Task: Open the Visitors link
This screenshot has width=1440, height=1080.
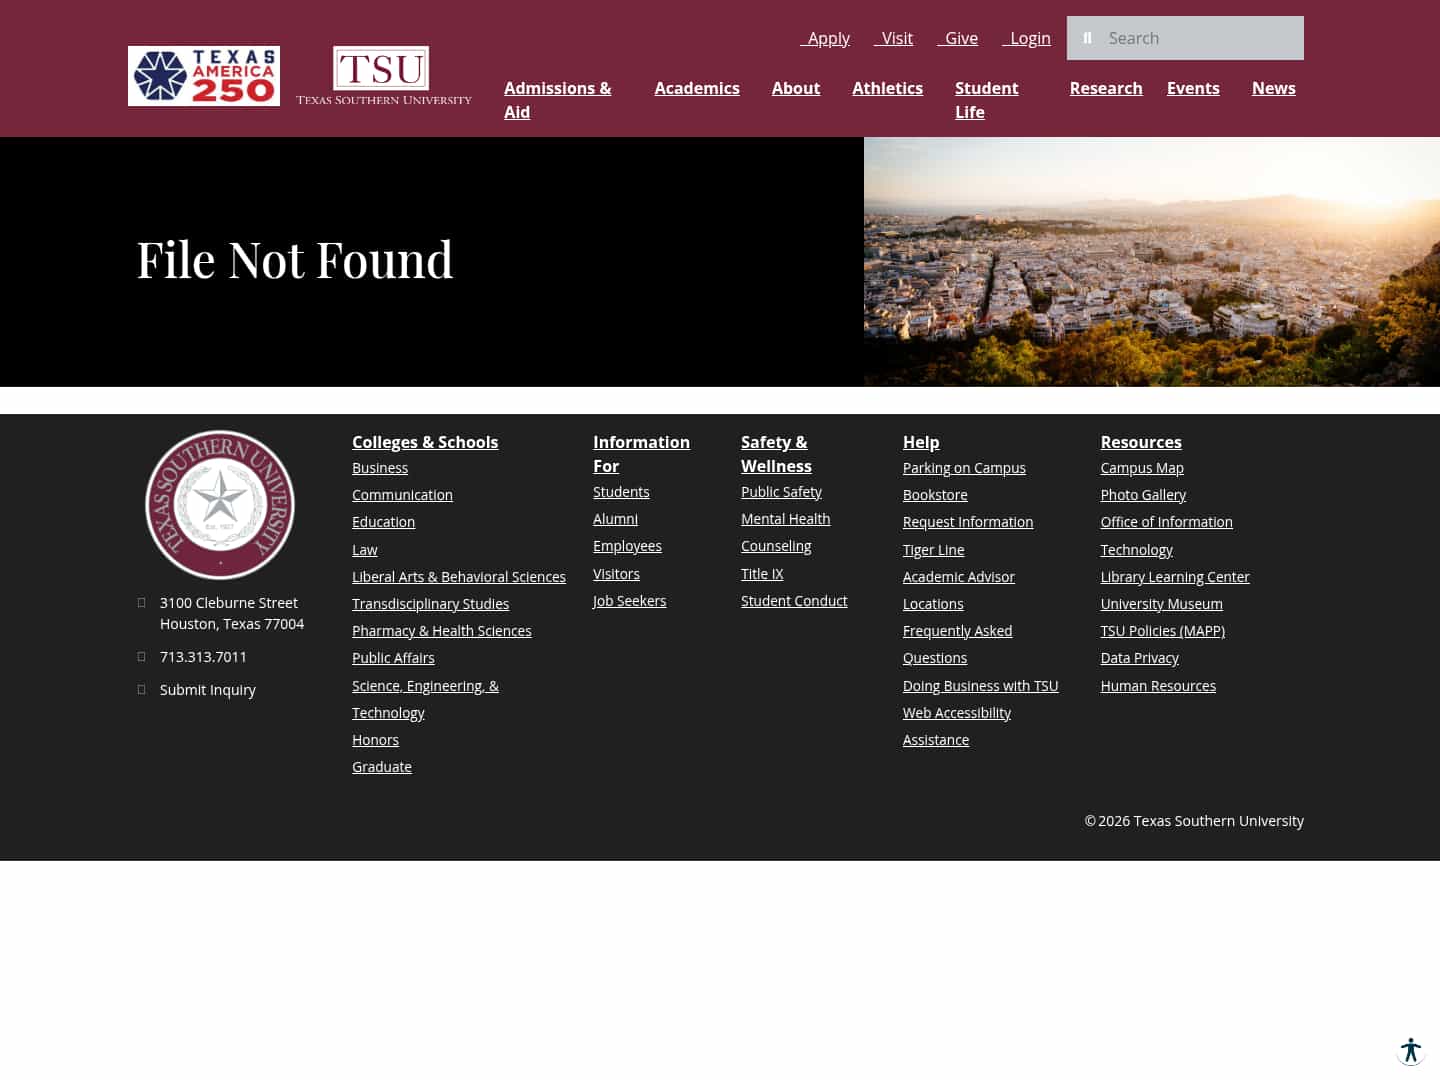Action: (x=616, y=574)
